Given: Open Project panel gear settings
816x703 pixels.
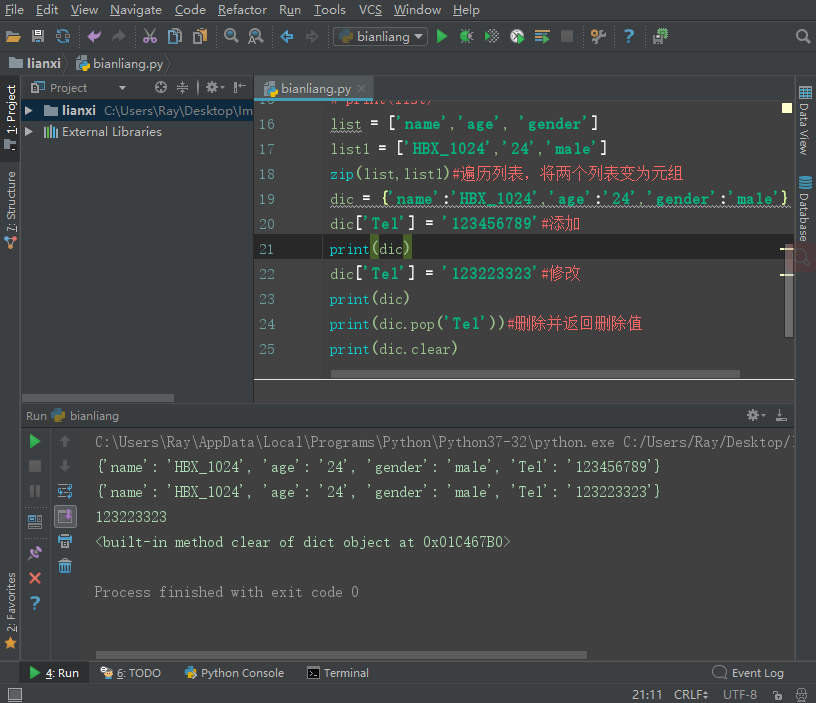Looking at the screenshot, I should pos(214,87).
